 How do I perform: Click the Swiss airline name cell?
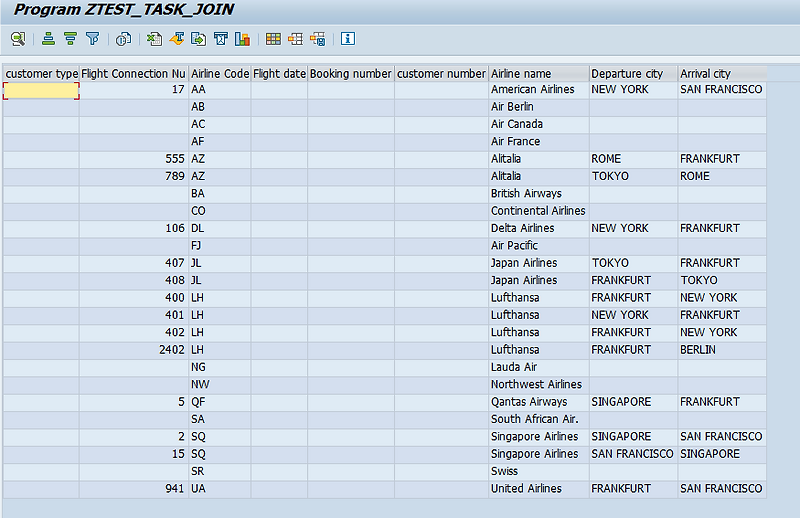[539, 472]
